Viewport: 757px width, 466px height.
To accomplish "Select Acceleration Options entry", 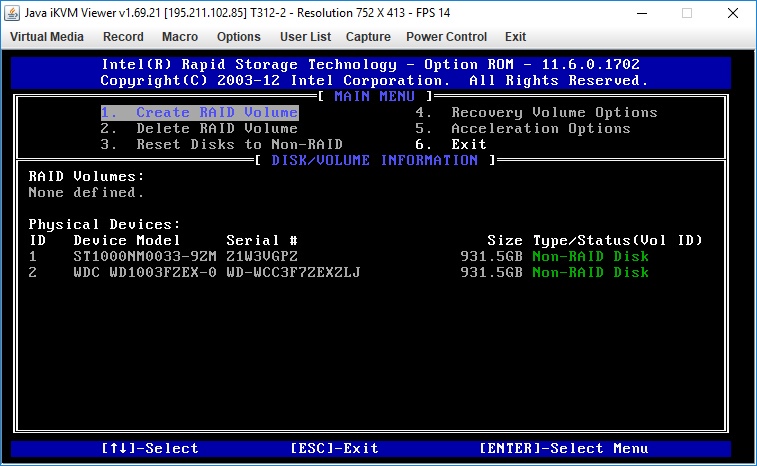I will coord(523,128).
